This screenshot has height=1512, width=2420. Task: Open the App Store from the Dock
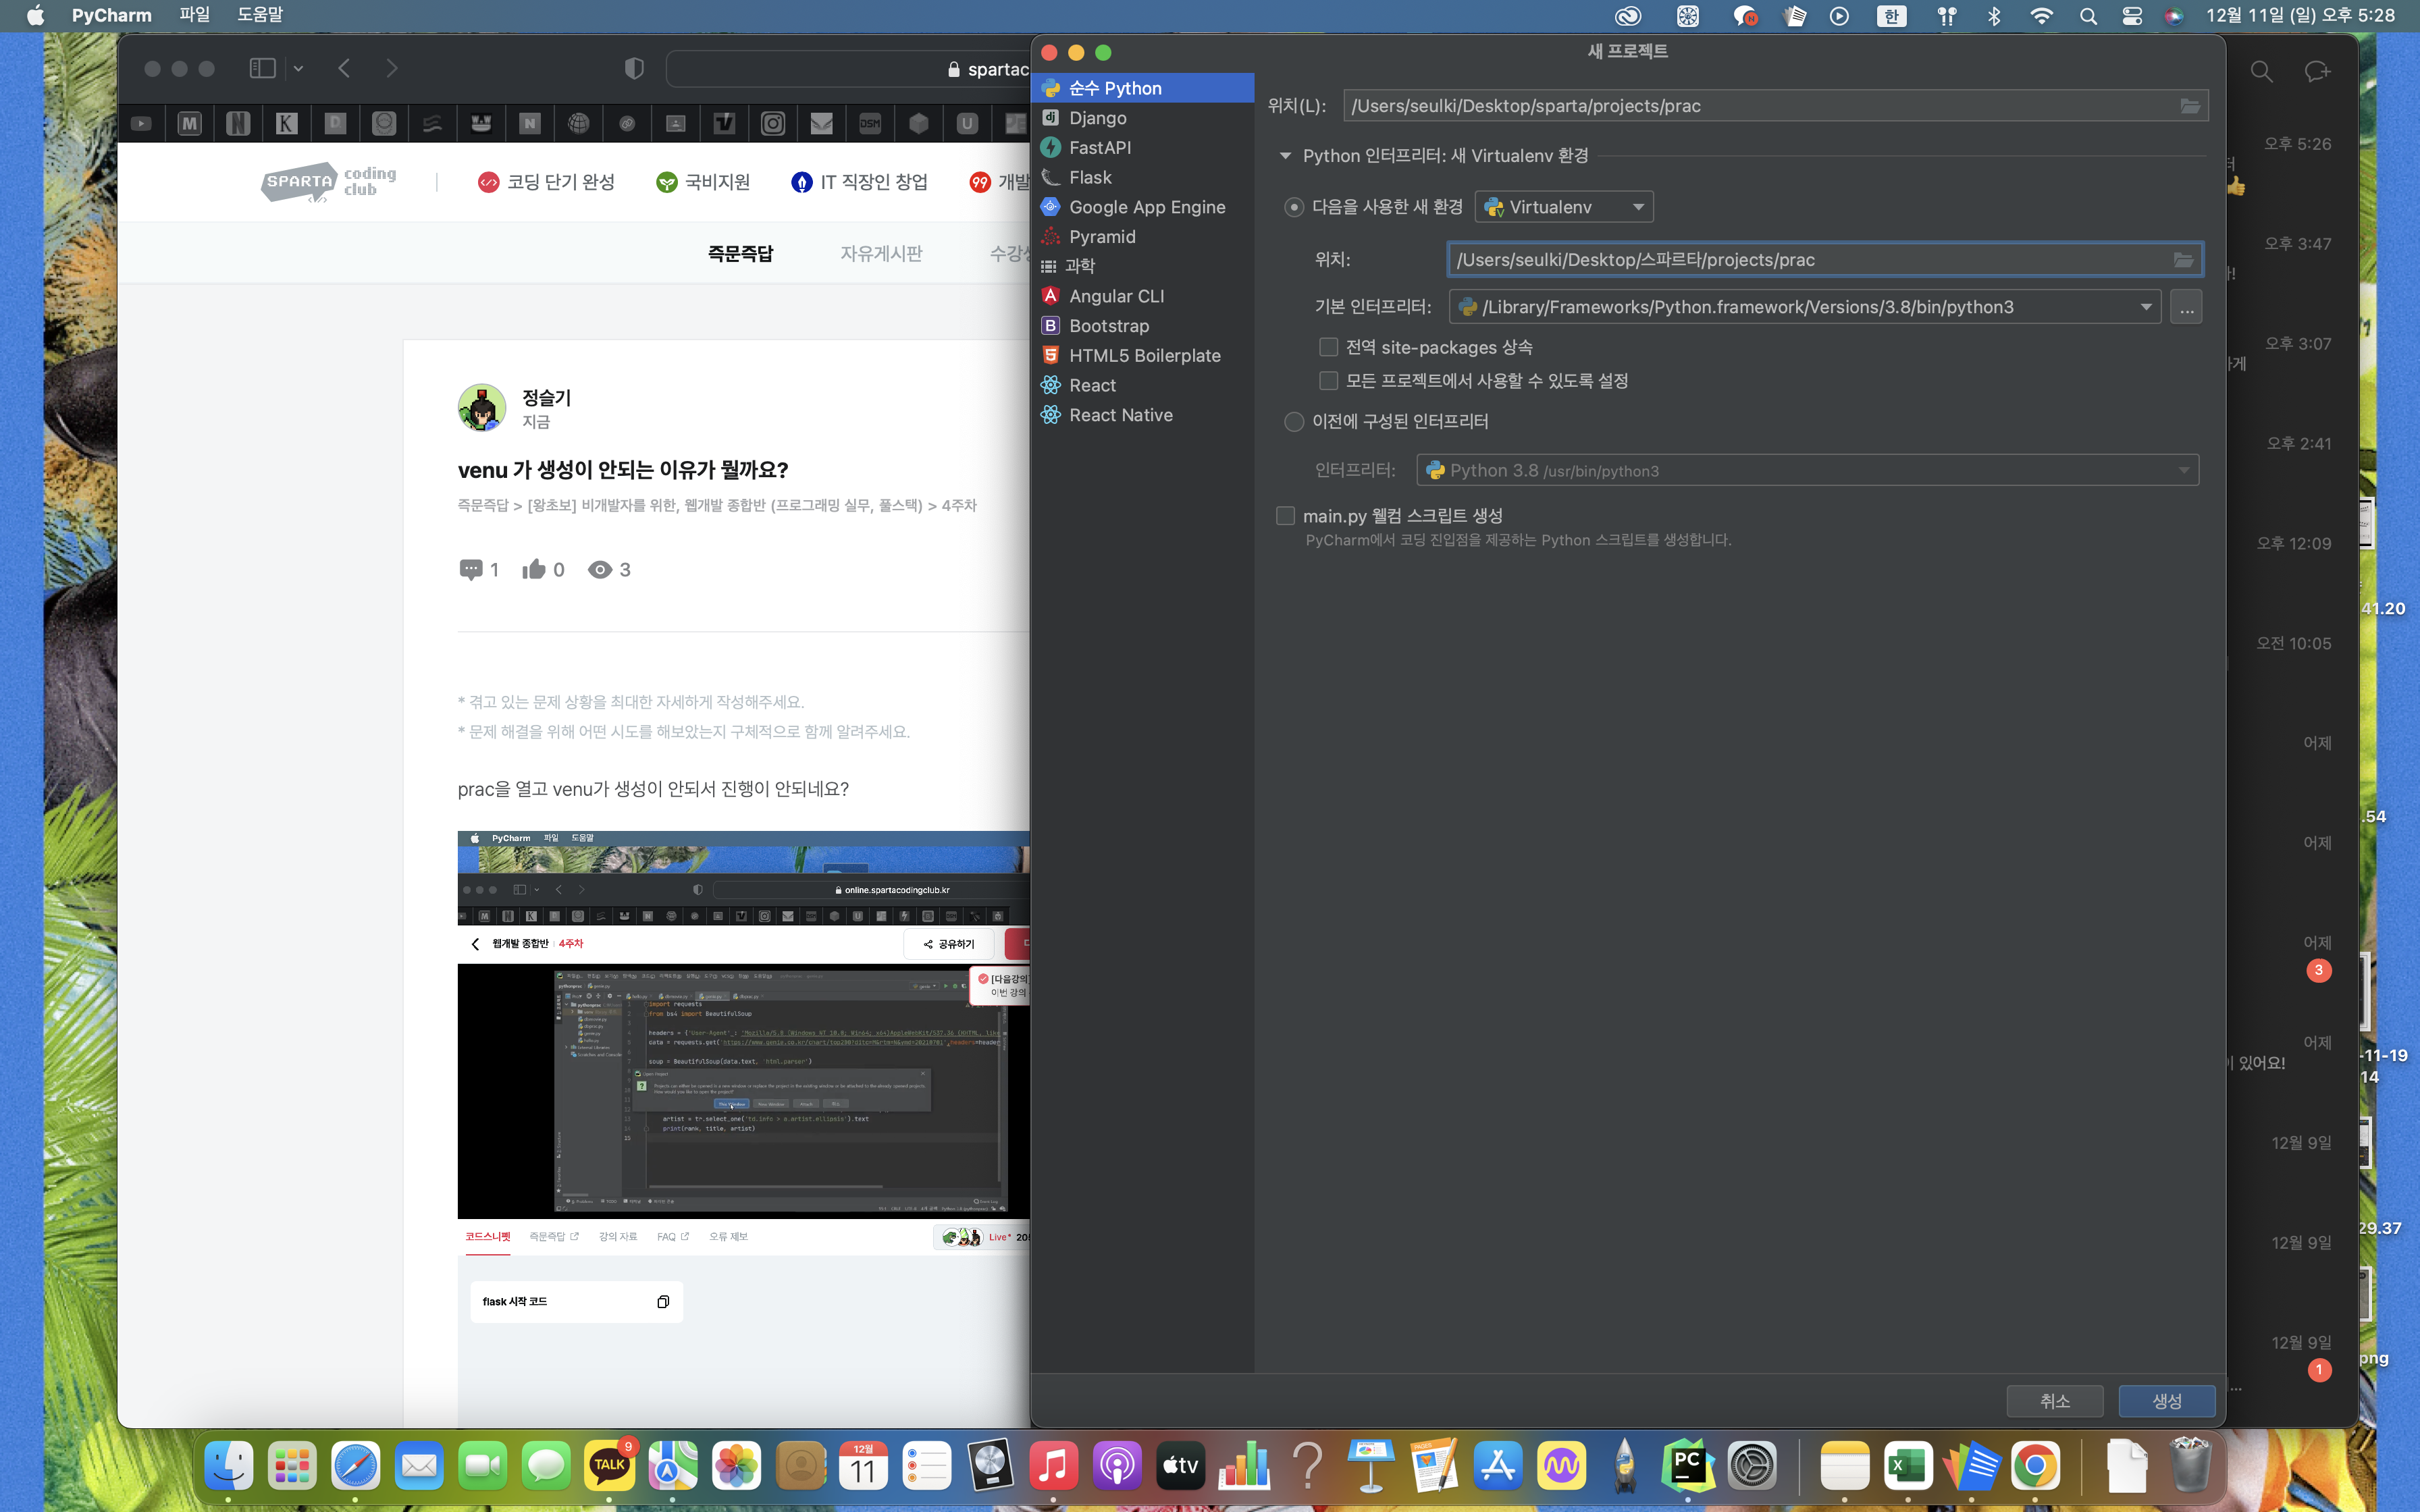click(1498, 1466)
